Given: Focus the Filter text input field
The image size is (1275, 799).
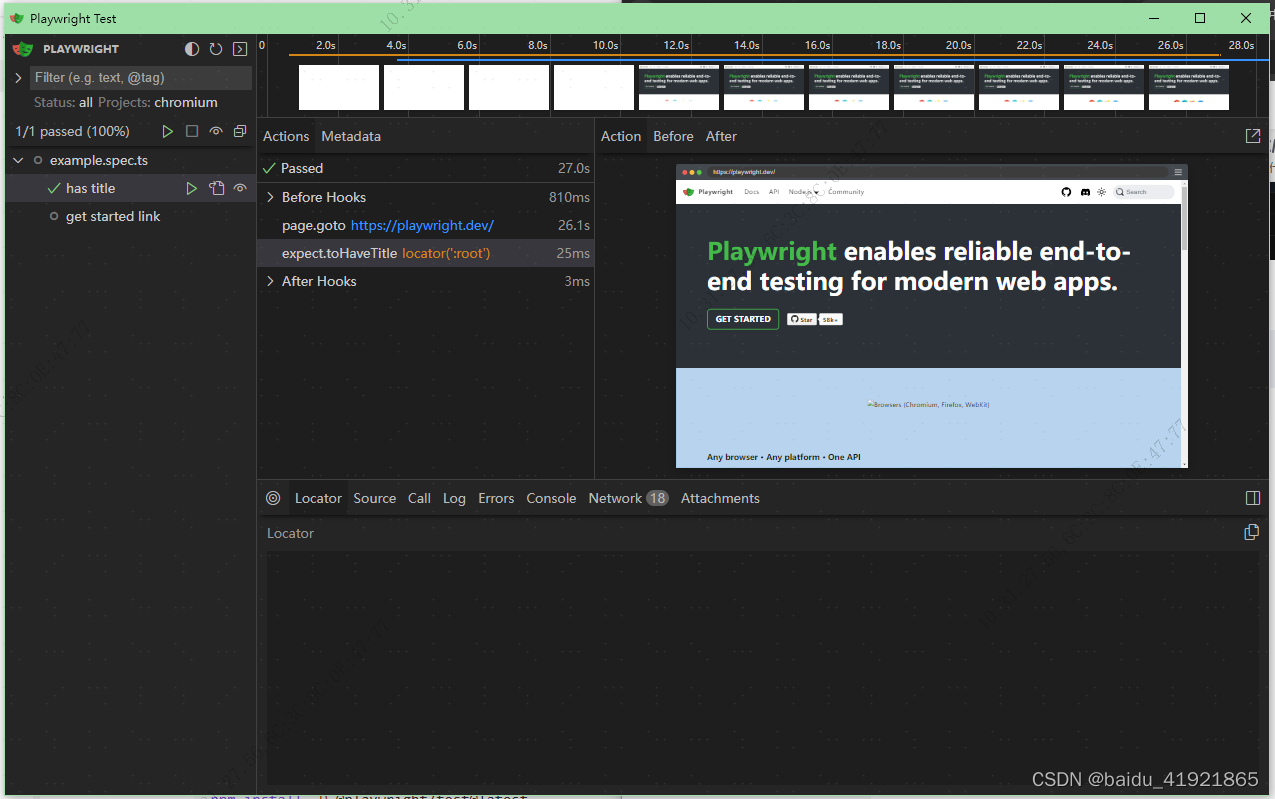Looking at the screenshot, I should coord(140,77).
